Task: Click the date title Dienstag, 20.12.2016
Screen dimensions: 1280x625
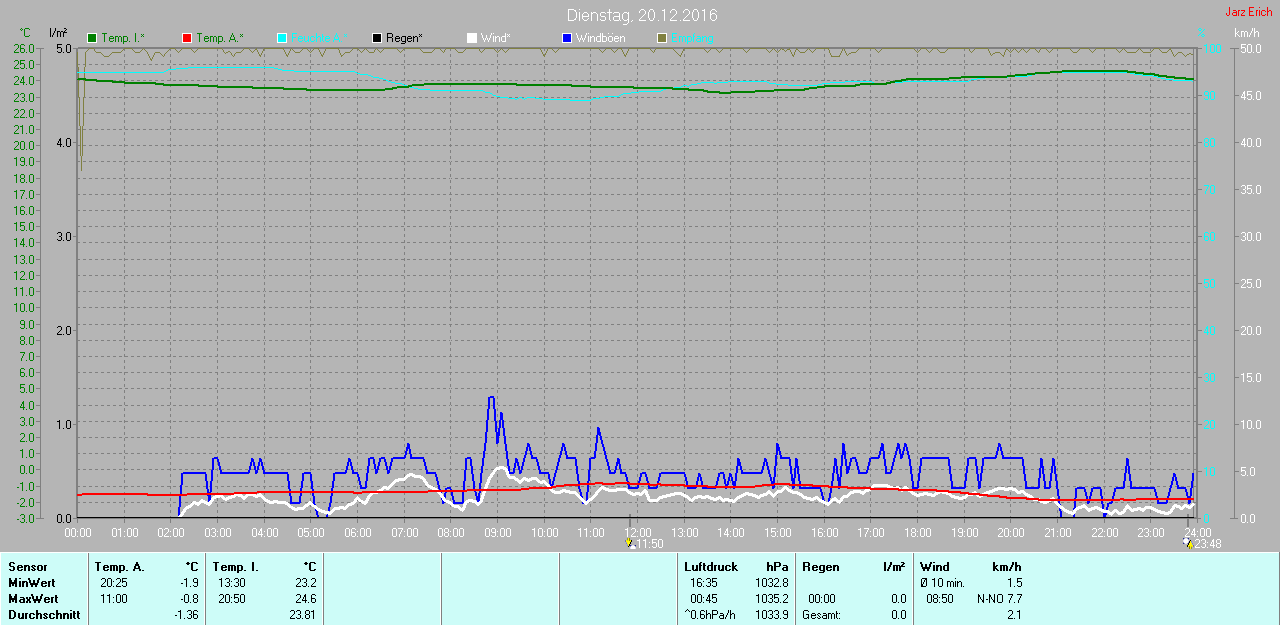Action: (x=641, y=15)
